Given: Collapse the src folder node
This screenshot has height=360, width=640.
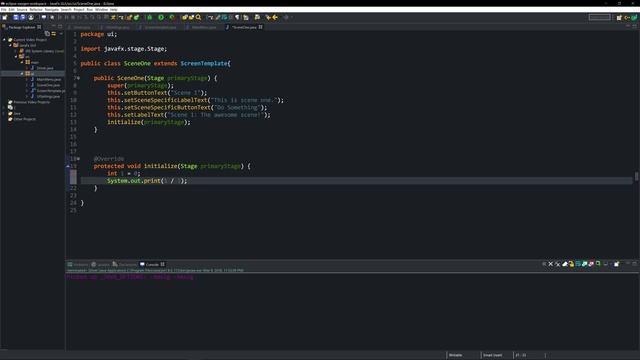Looking at the screenshot, I should (x=16, y=57).
